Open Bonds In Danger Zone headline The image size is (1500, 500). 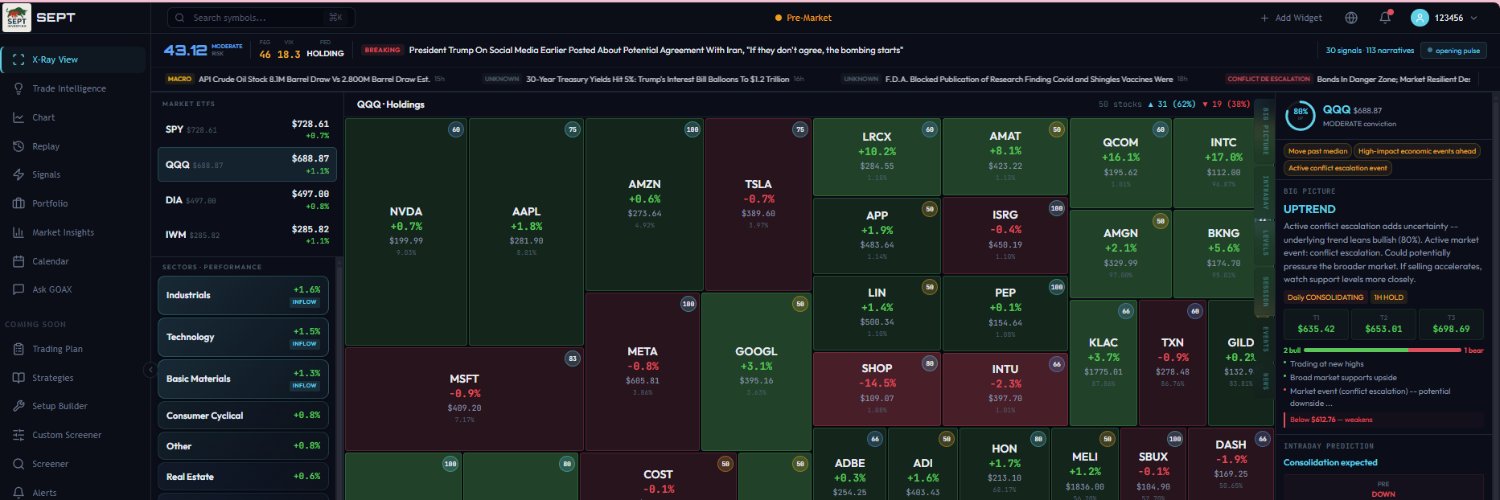click(x=1394, y=78)
